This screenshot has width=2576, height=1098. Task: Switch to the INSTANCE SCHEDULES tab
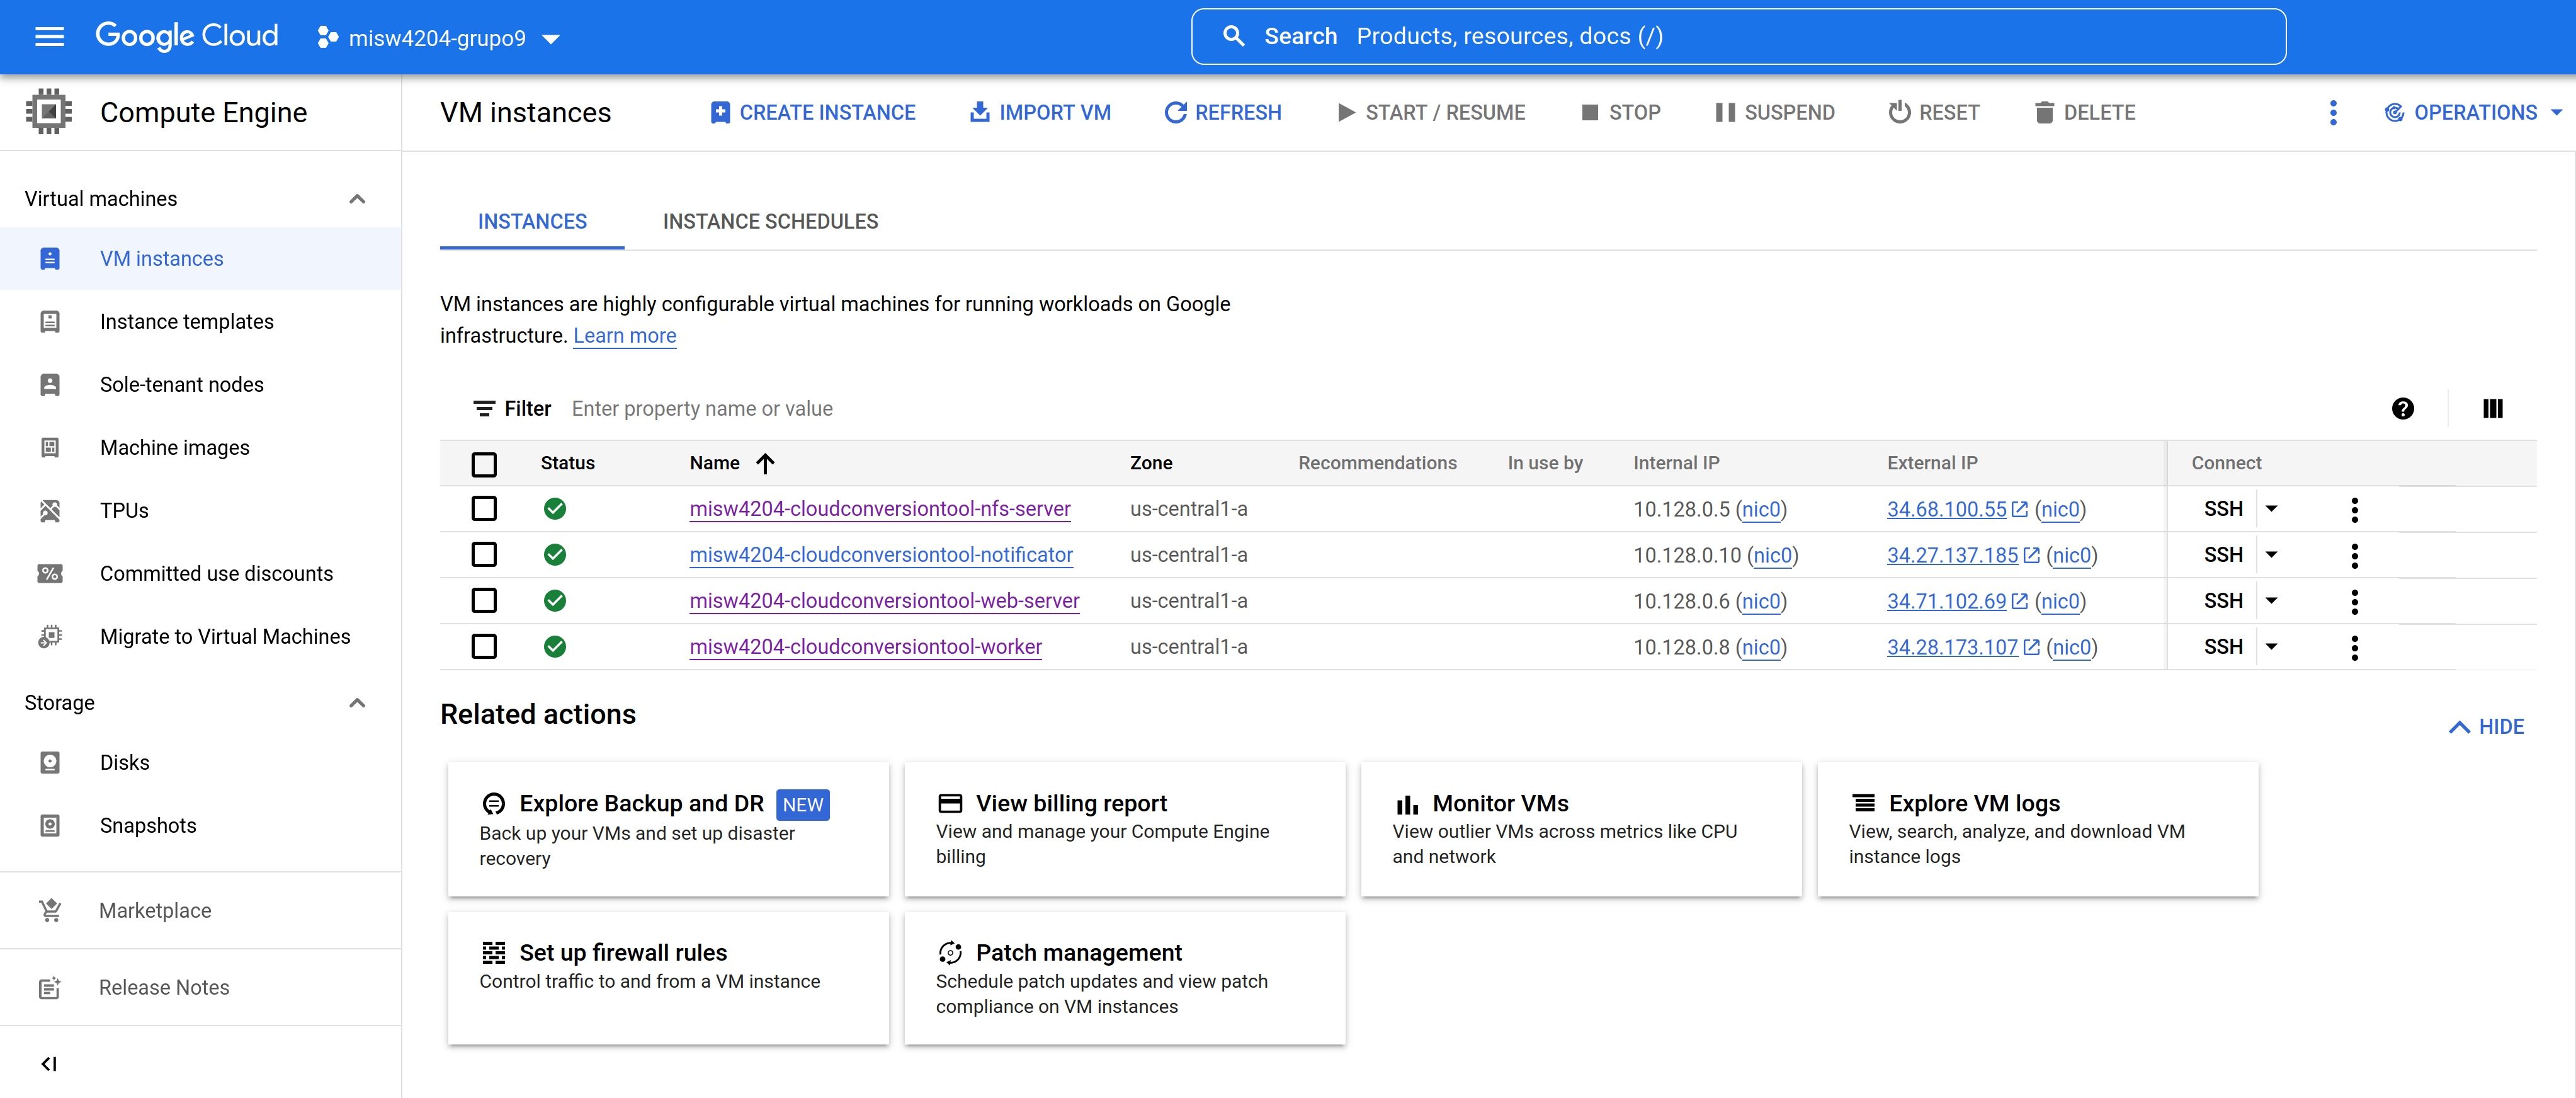pos(770,221)
